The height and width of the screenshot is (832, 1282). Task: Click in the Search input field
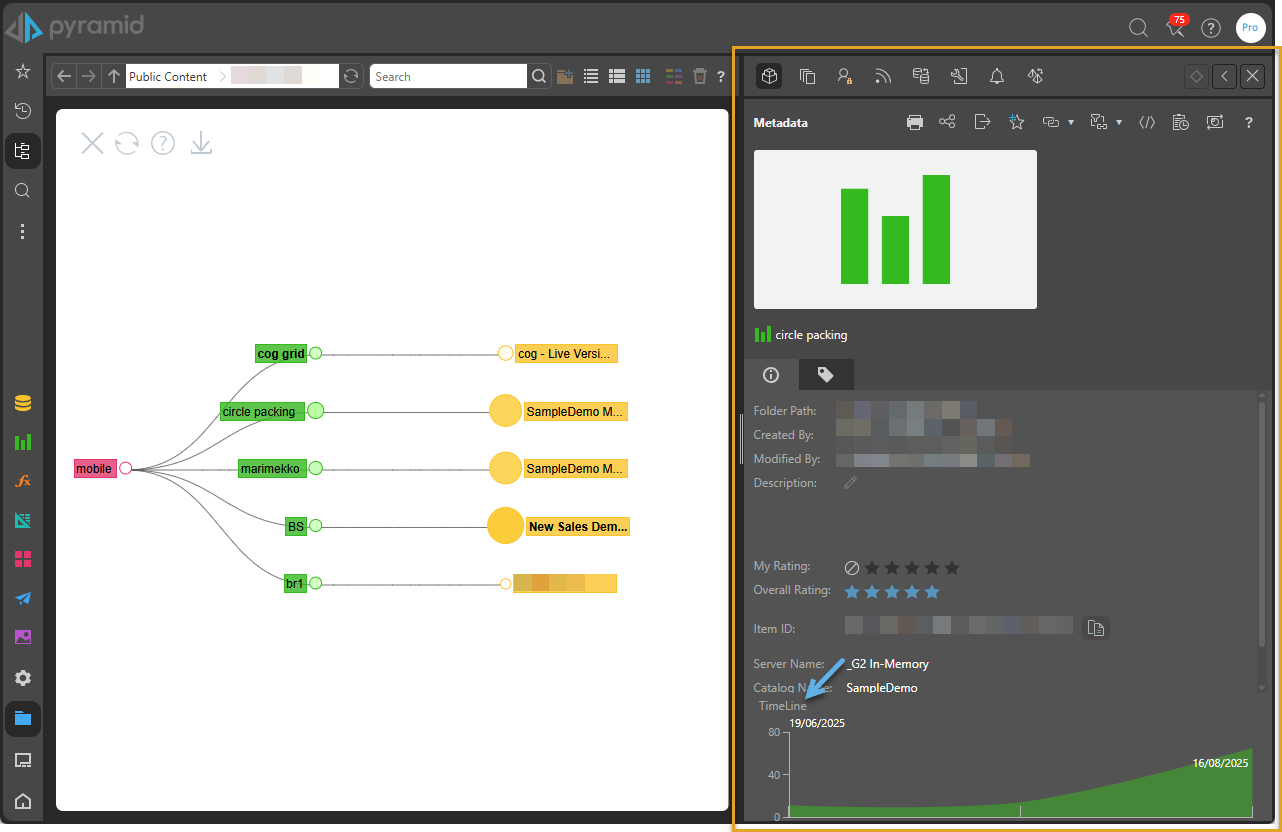(447, 76)
